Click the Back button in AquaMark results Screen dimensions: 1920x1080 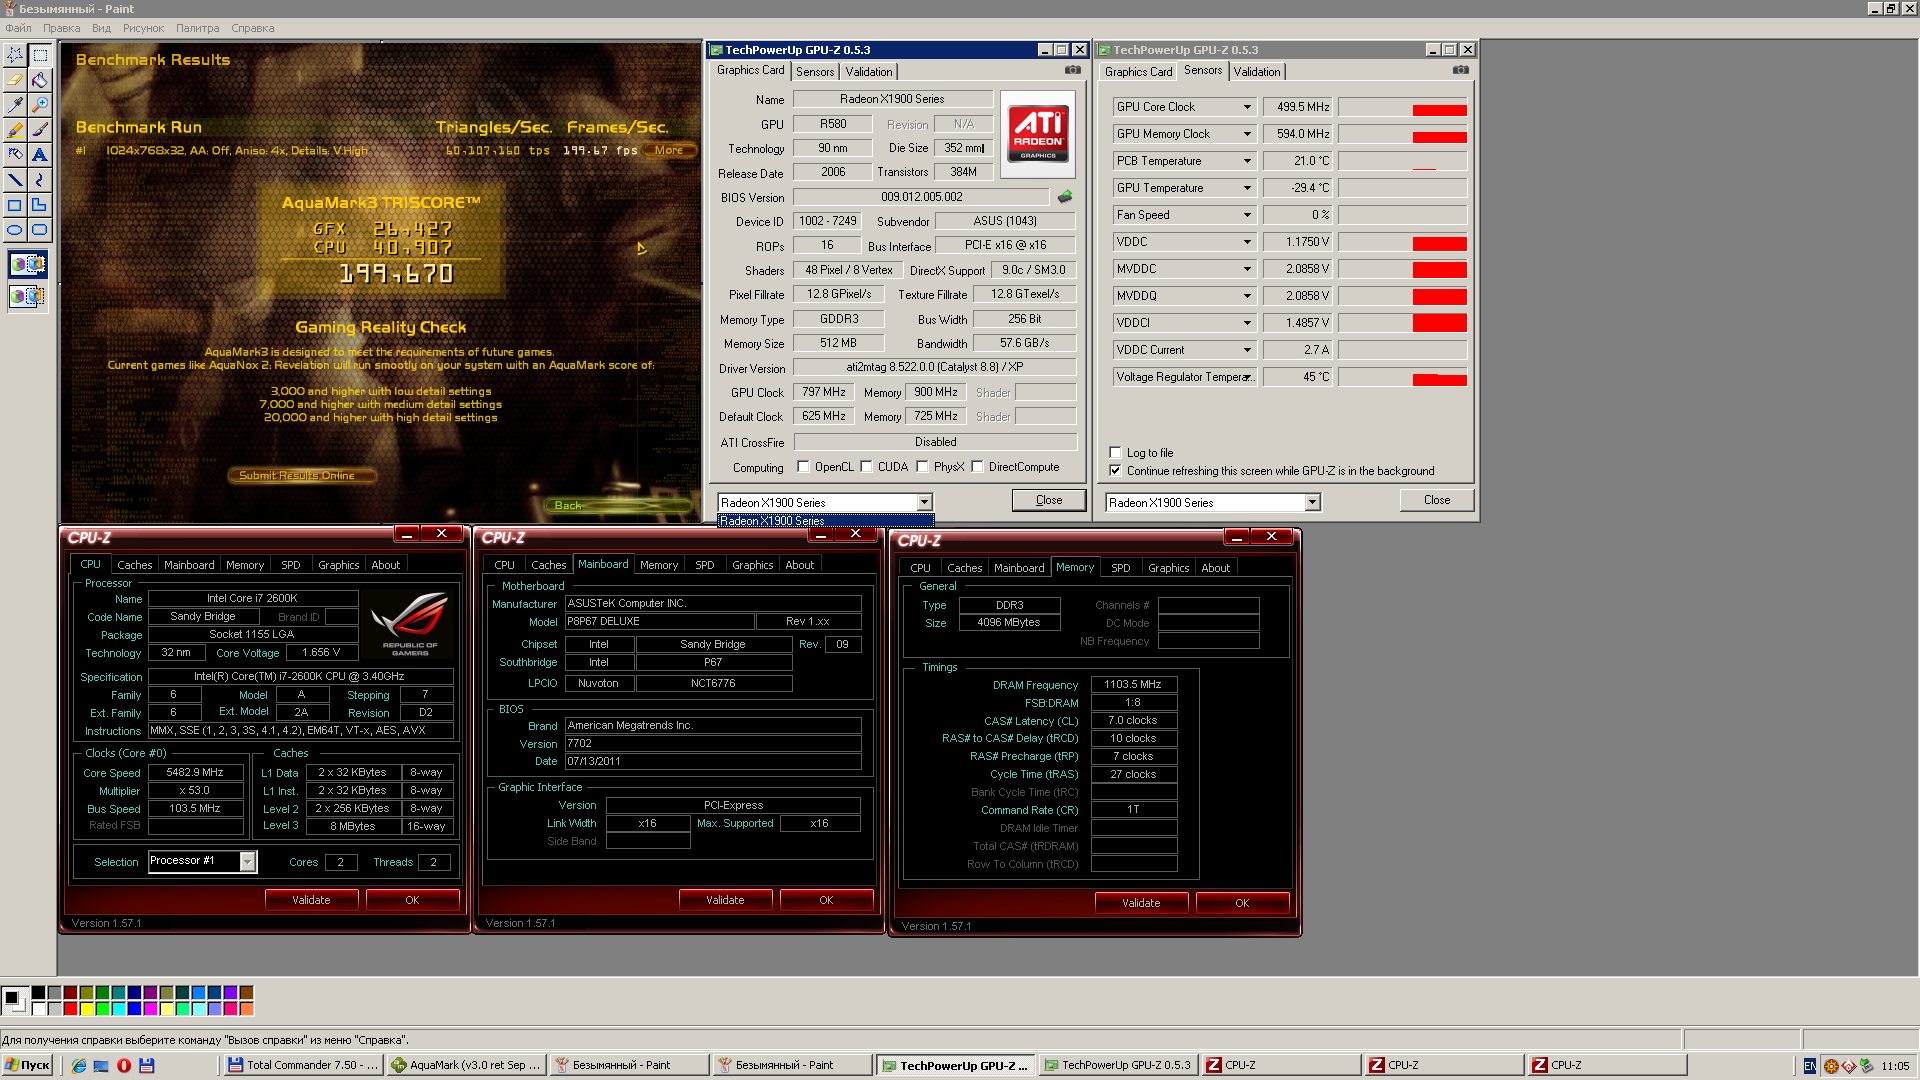568,506
